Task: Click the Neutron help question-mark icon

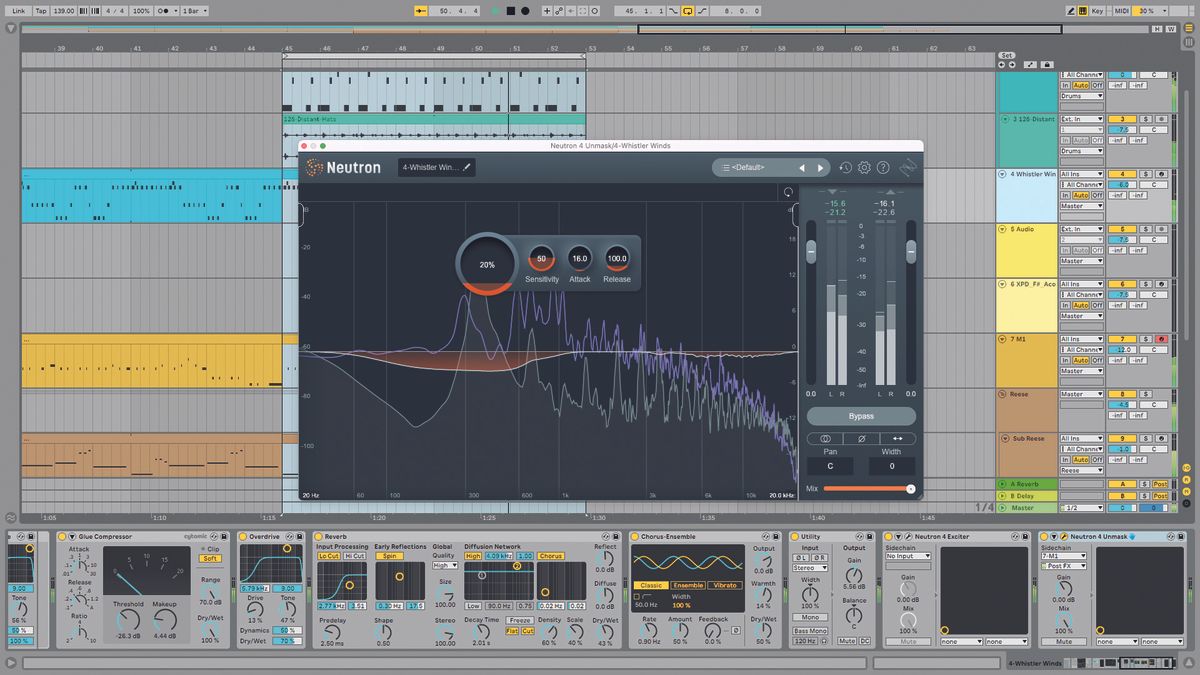Action: pos(881,167)
